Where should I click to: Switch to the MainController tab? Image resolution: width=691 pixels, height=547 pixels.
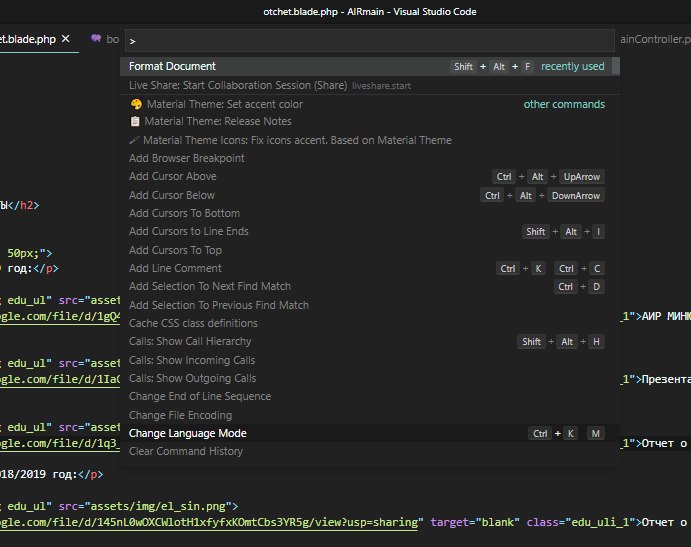(x=655, y=39)
